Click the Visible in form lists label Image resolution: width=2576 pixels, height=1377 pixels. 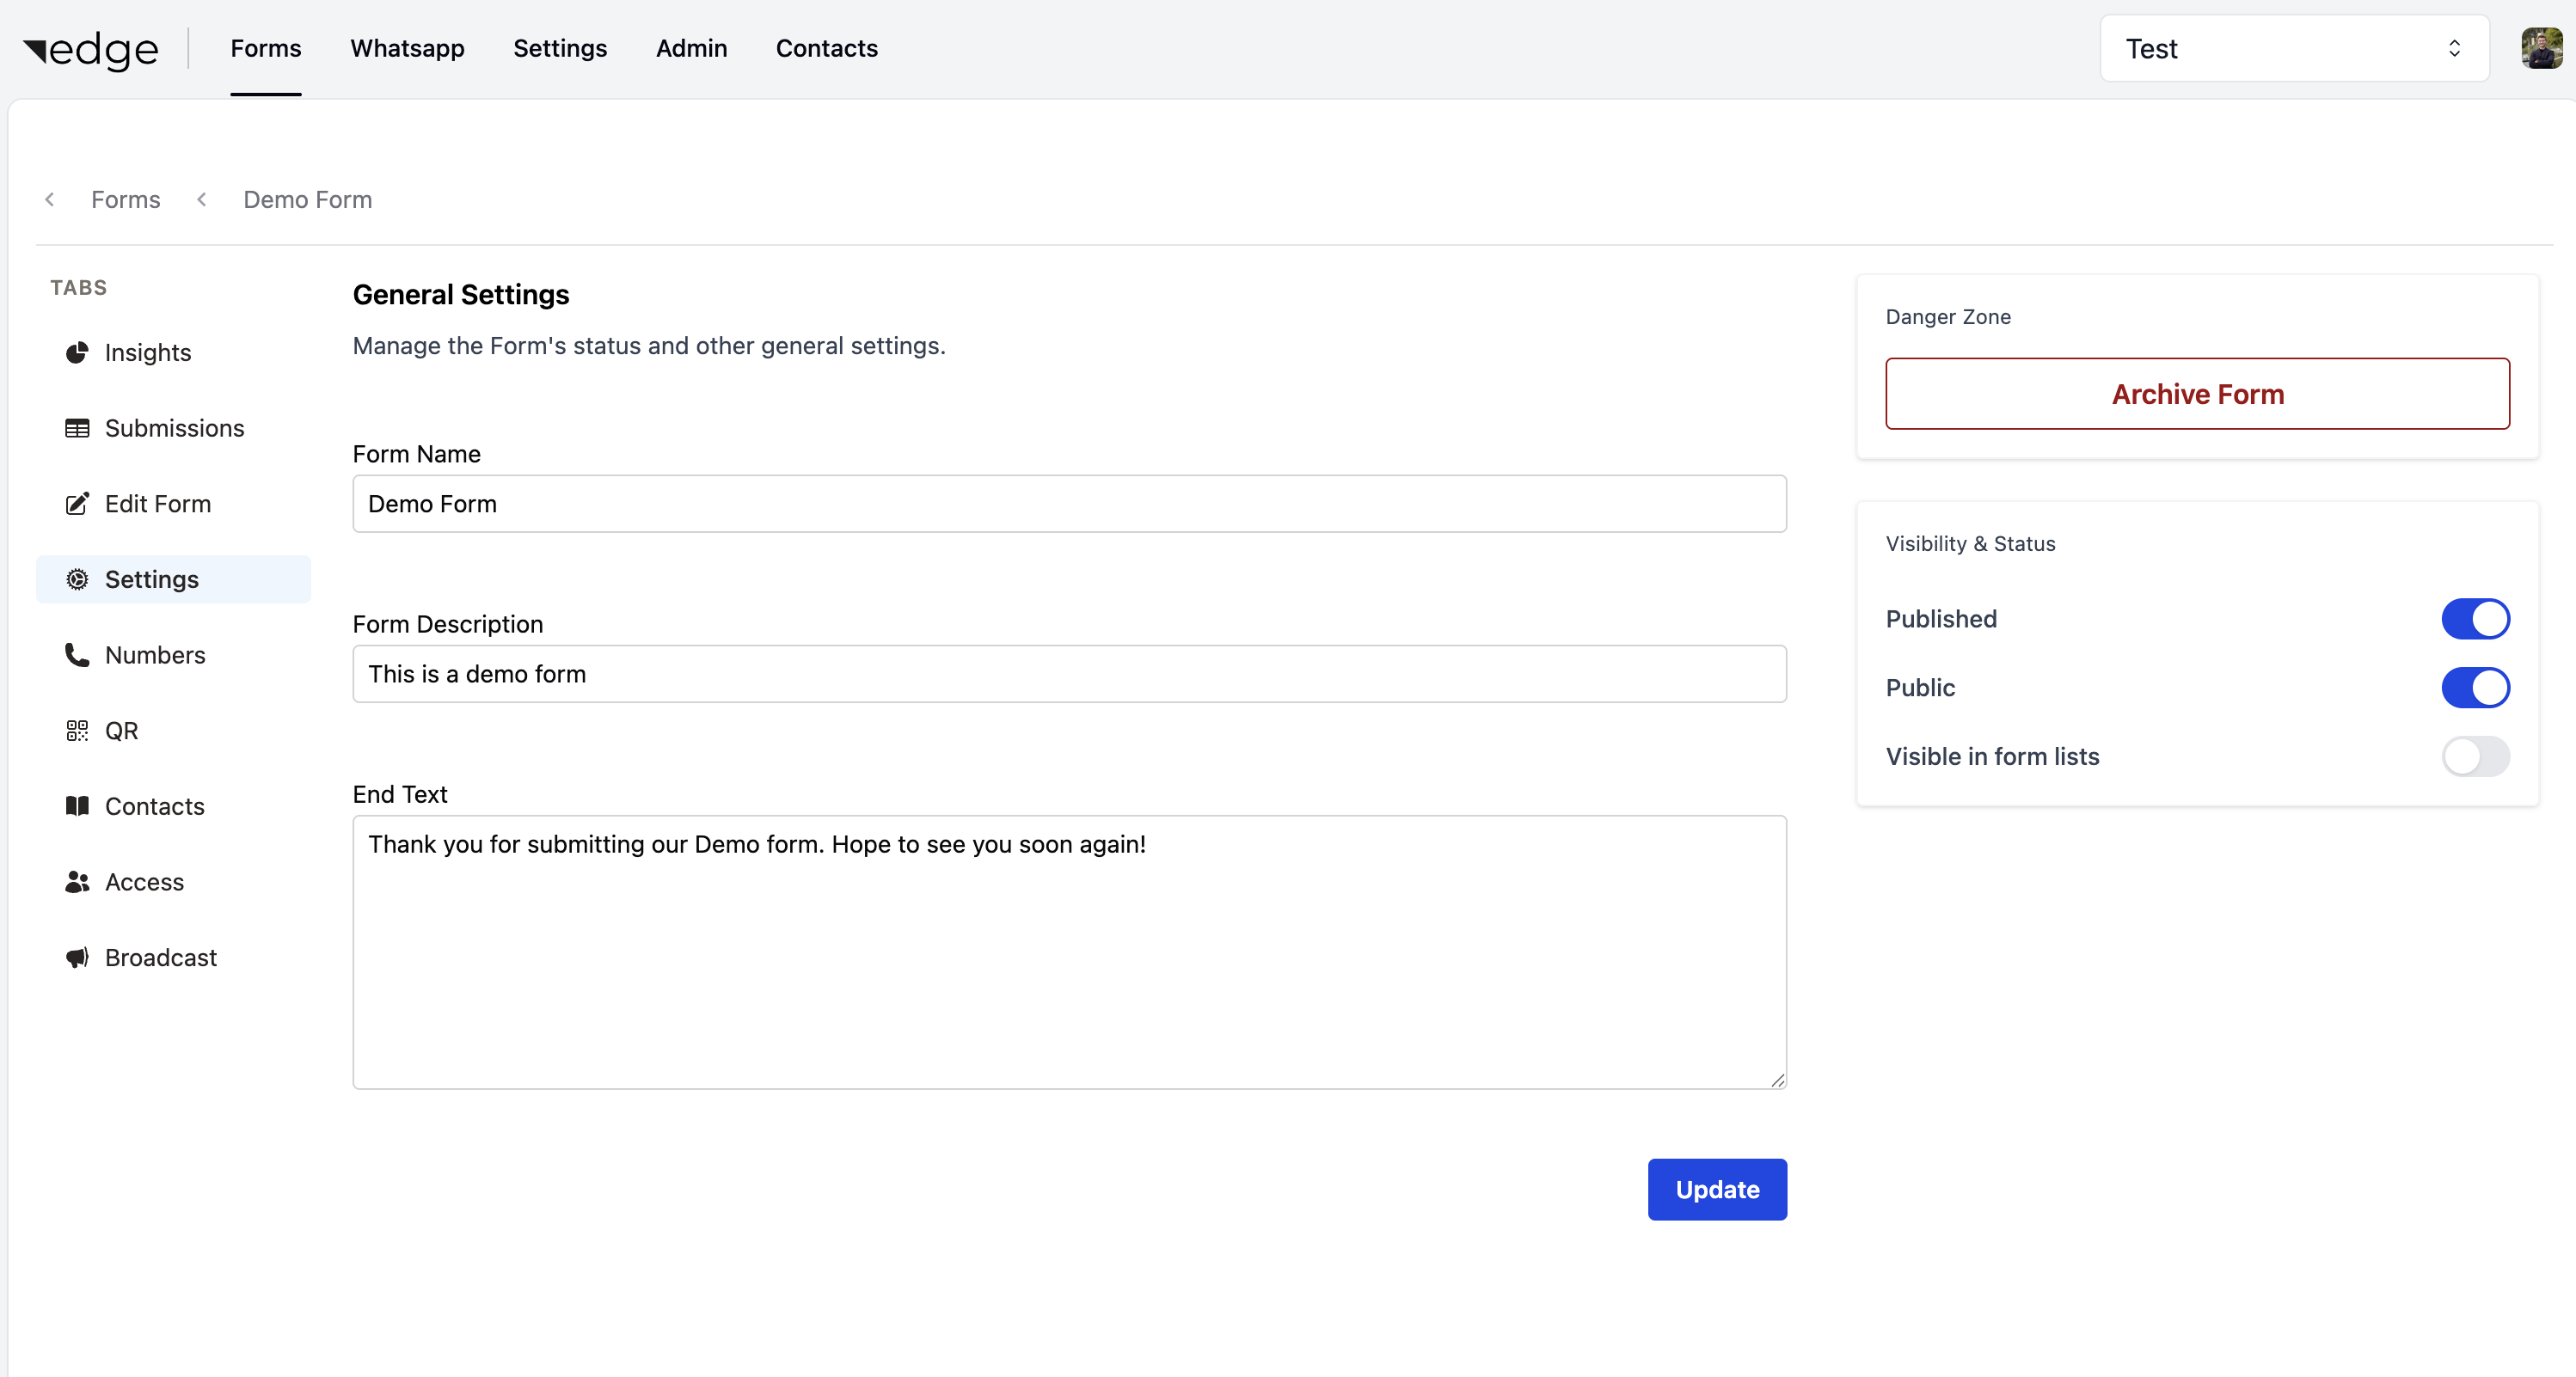click(x=1992, y=757)
